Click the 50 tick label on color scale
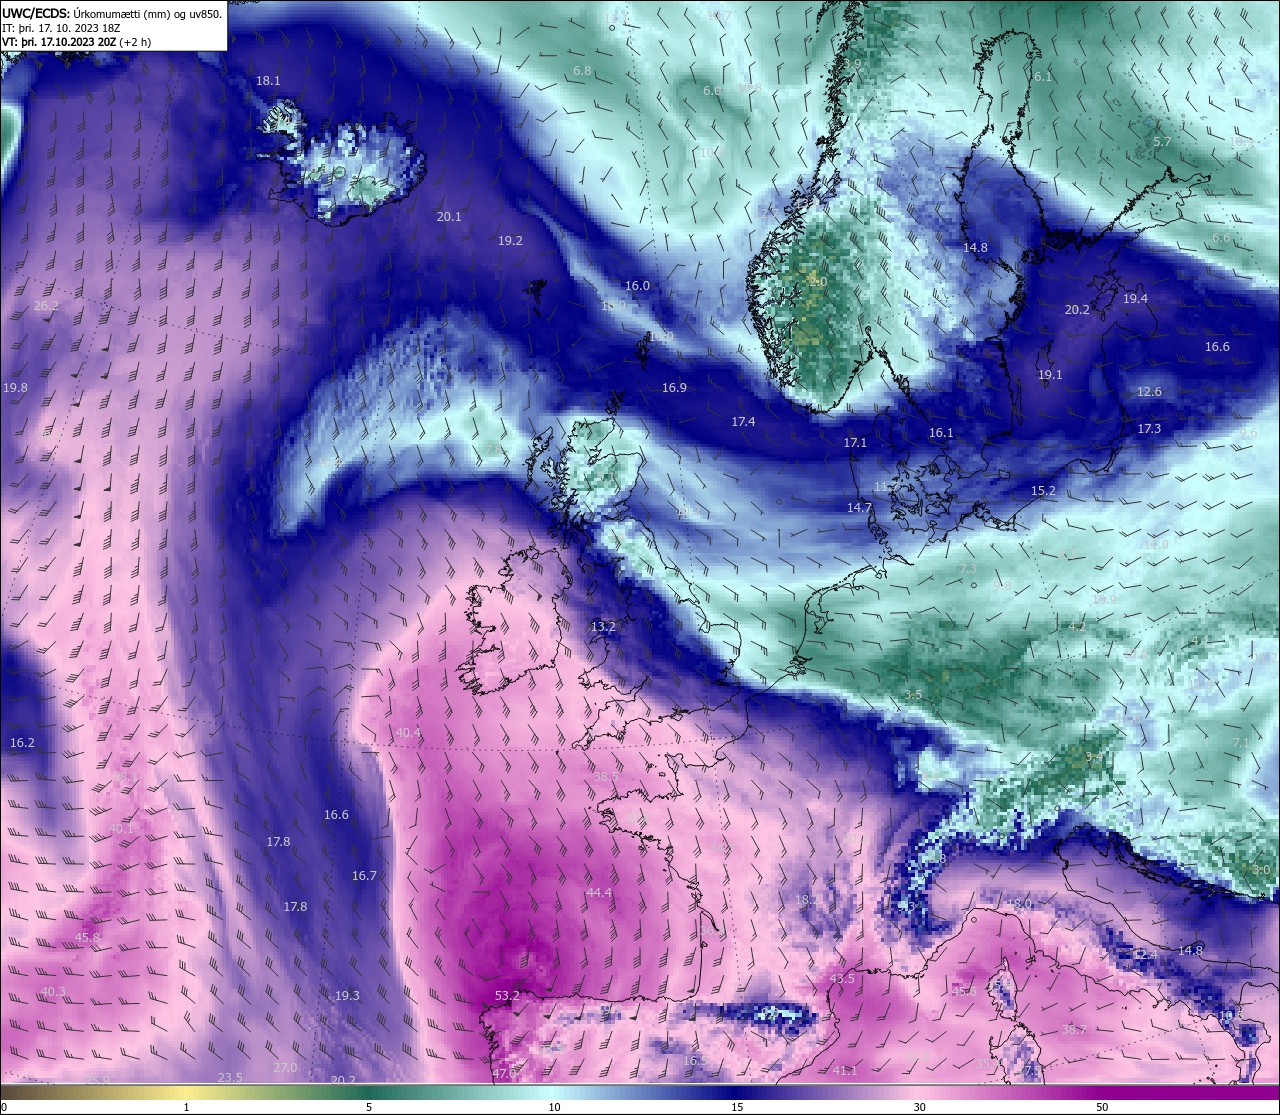Image resolution: width=1280 pixels, height=1115 pixels. [x=1102, y=1107]
